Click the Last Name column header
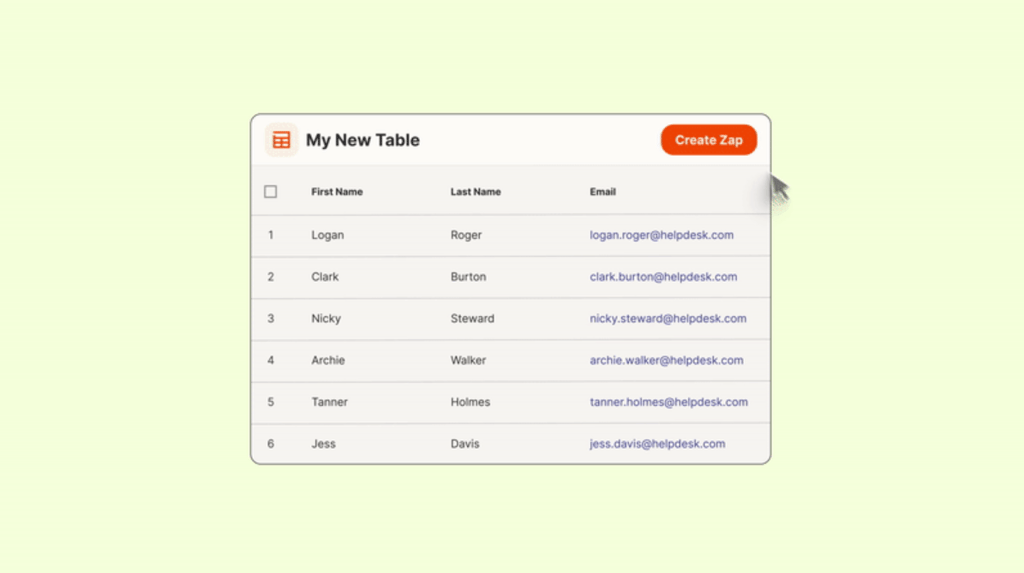Viewport: 1024px width, 573px height. tap(475, 192)
